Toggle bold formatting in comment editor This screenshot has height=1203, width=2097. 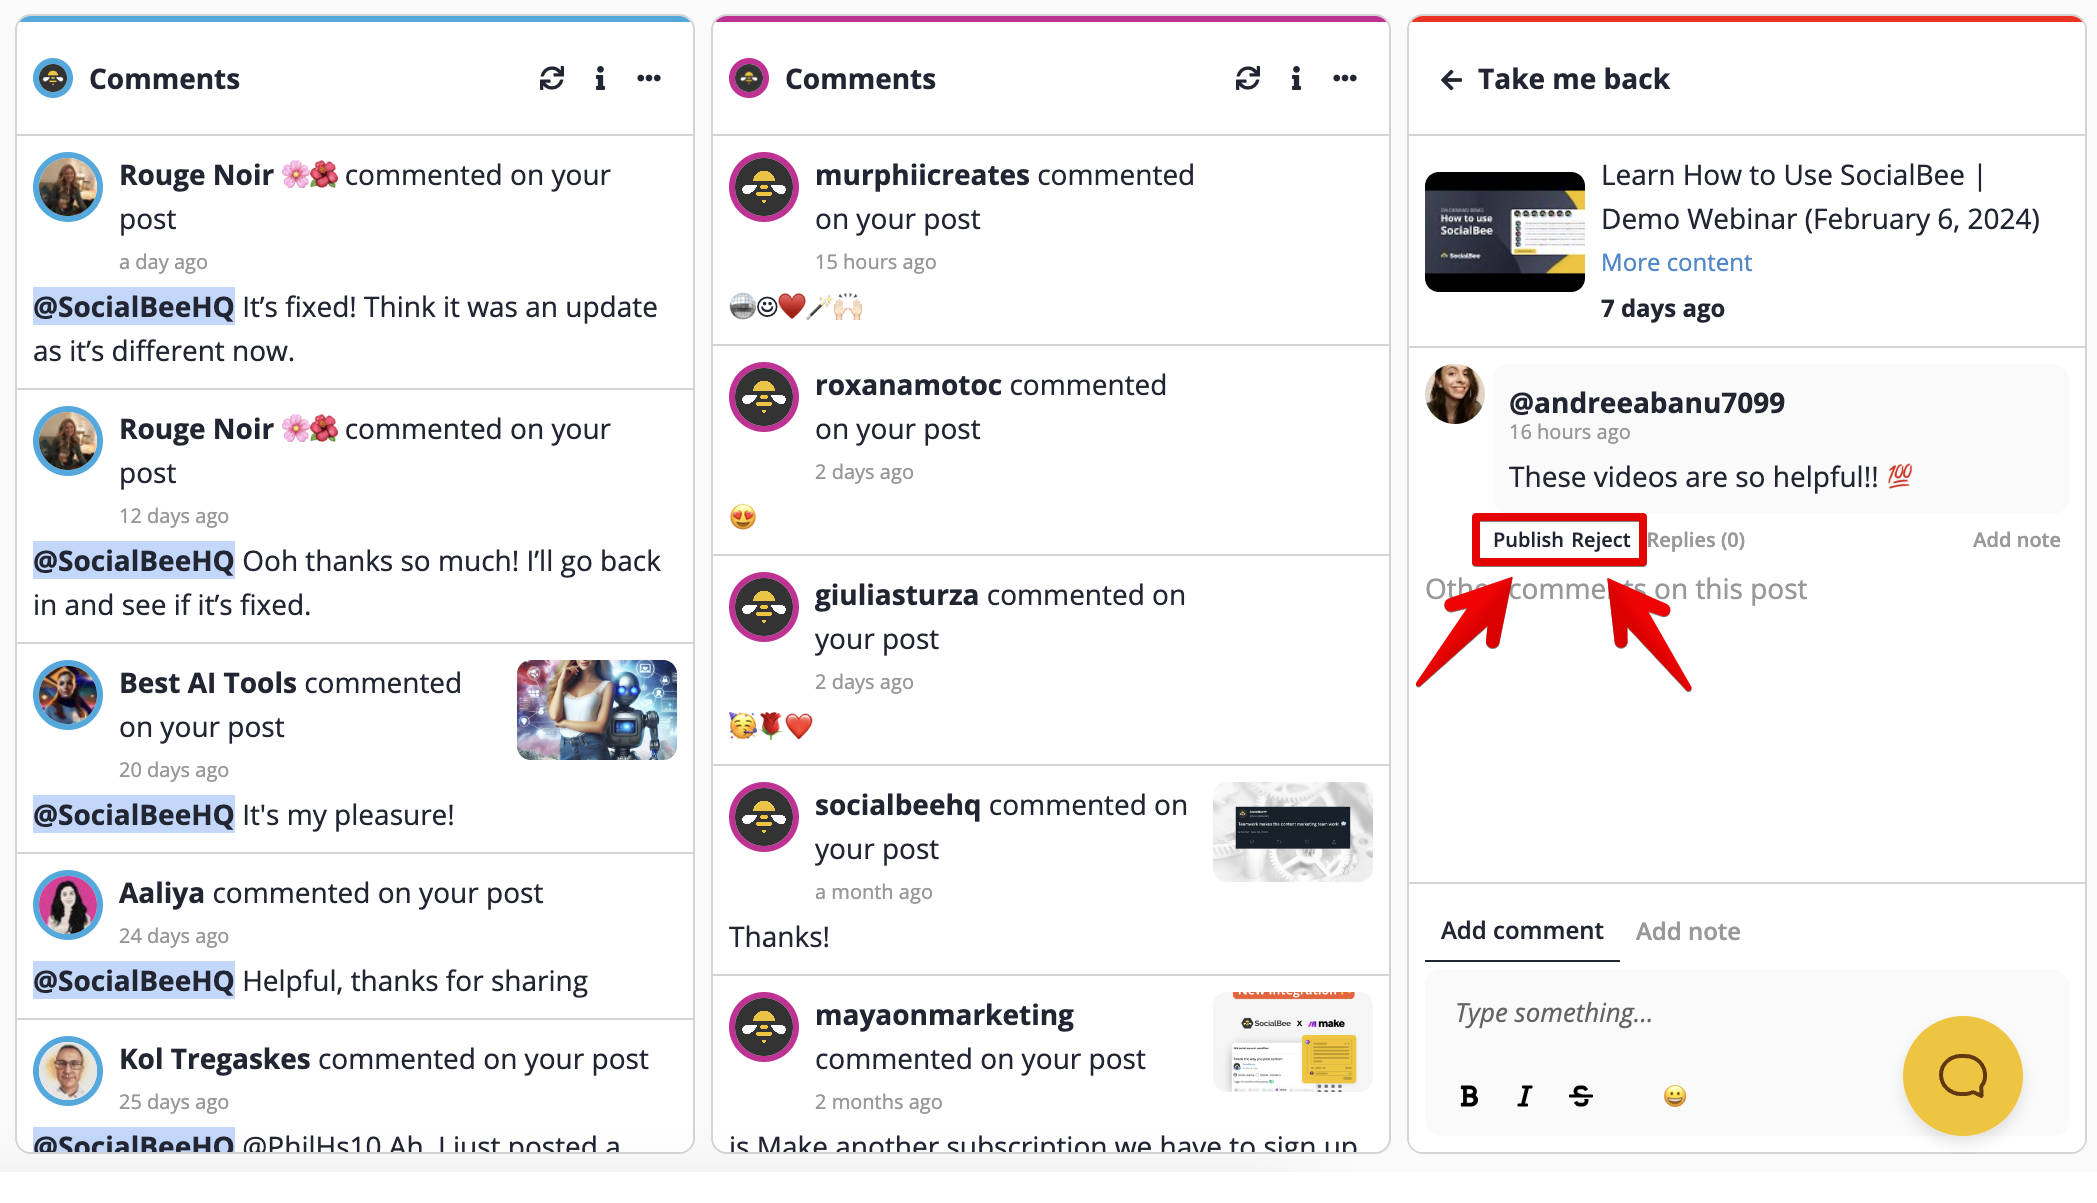1469,1096
